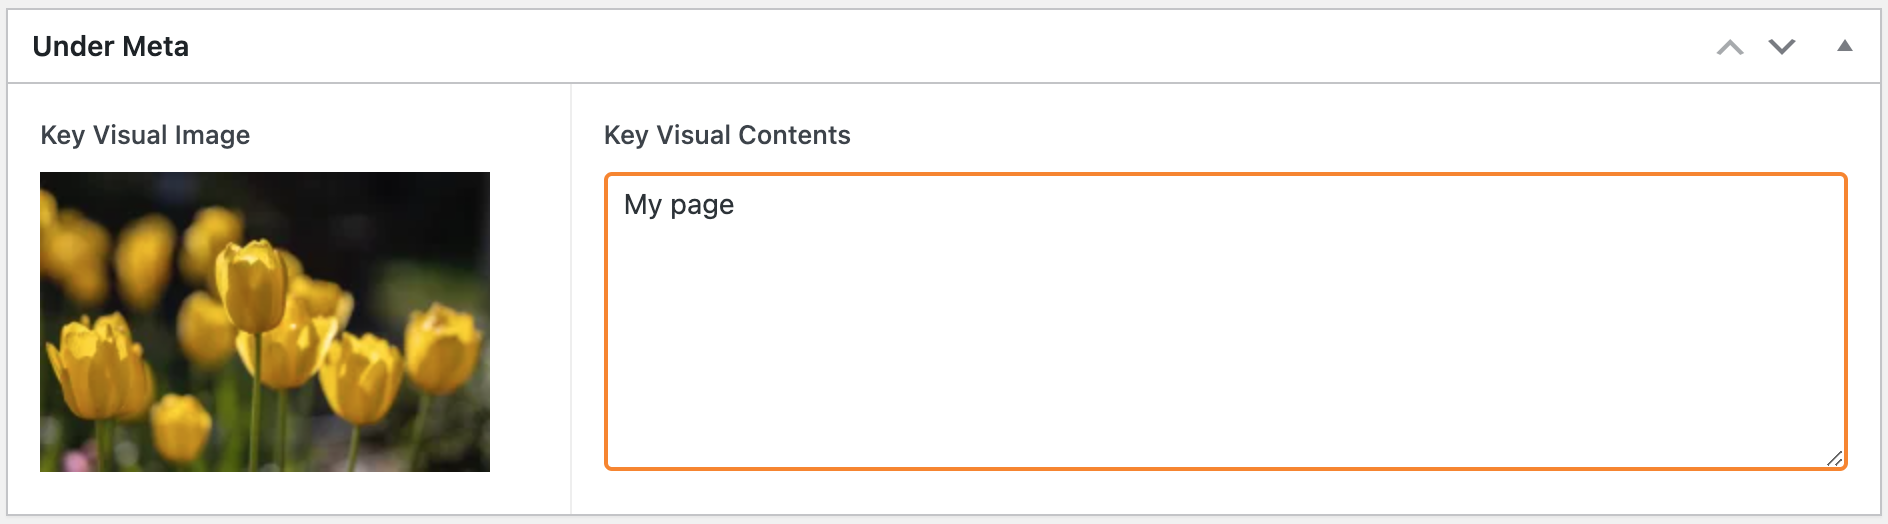1888x524 pixels.
Task: Click the Key Visual Image label
Action: (x=145, y=135)
